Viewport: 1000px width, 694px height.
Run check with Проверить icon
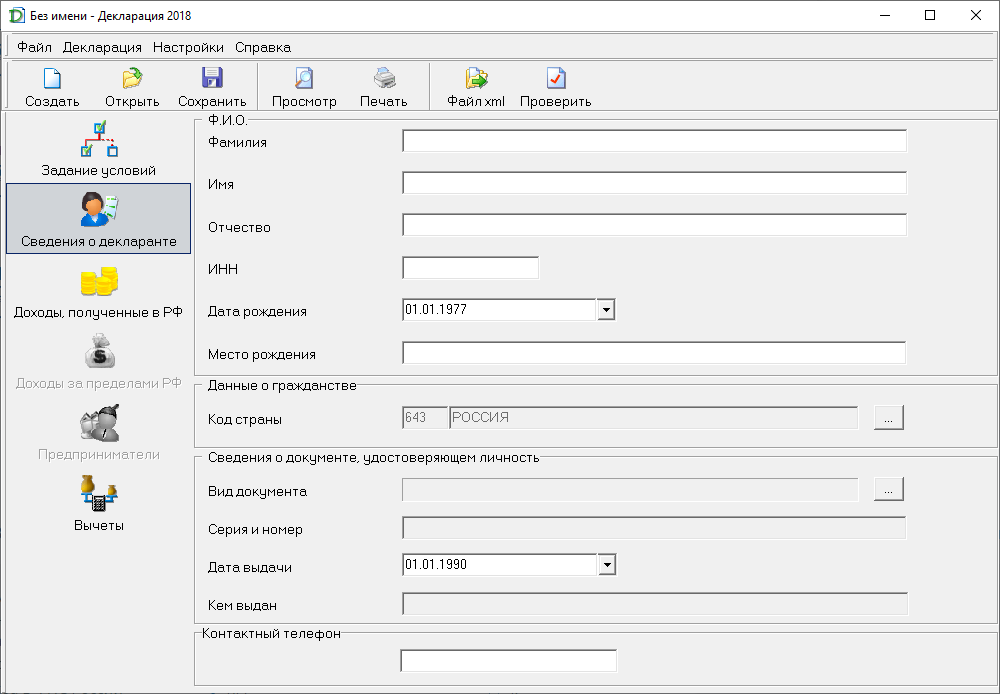point(555,87)
